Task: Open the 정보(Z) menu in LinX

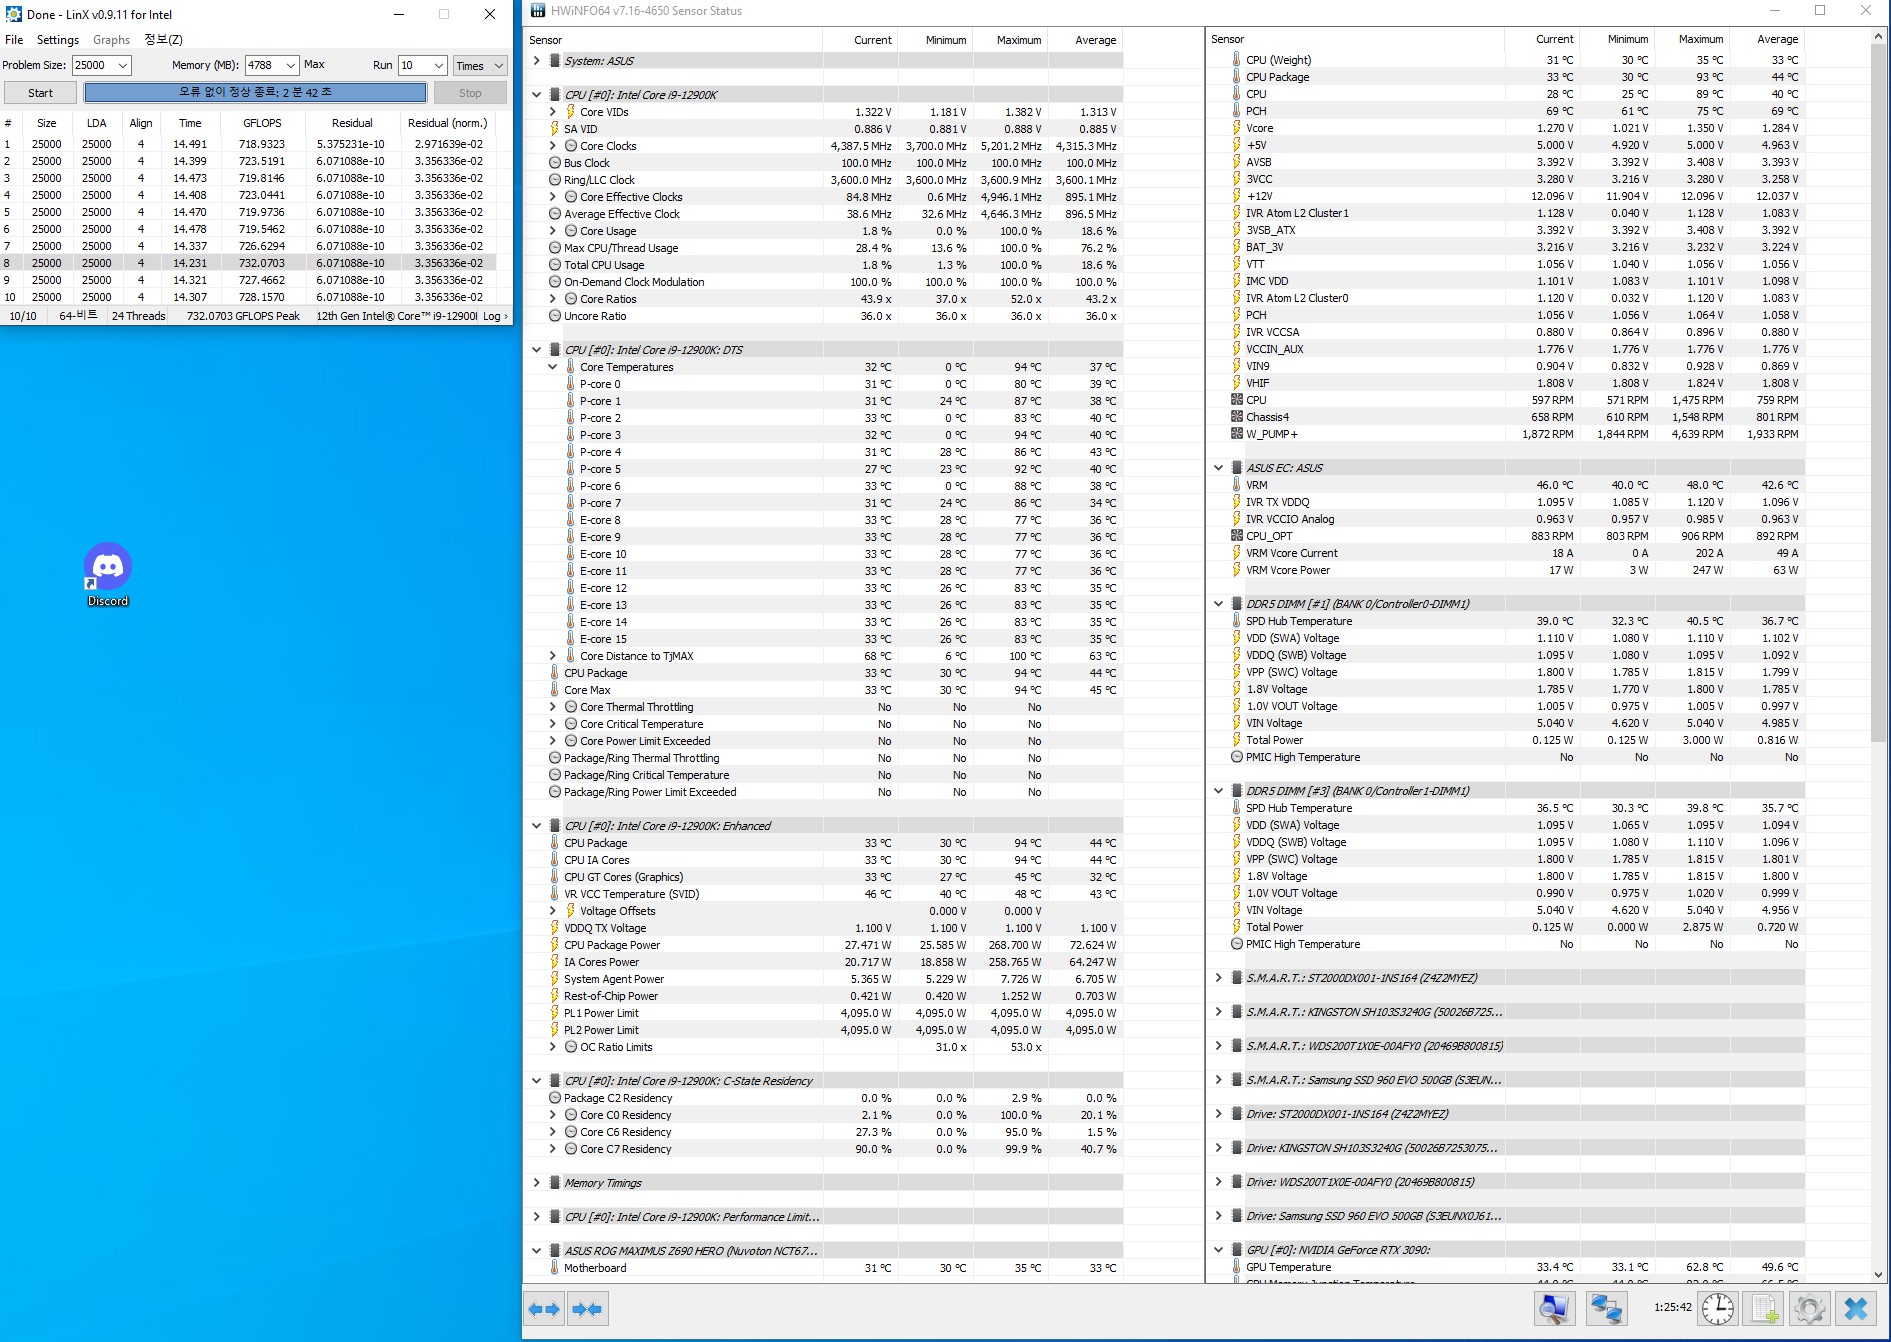Action: pos(163,40)
